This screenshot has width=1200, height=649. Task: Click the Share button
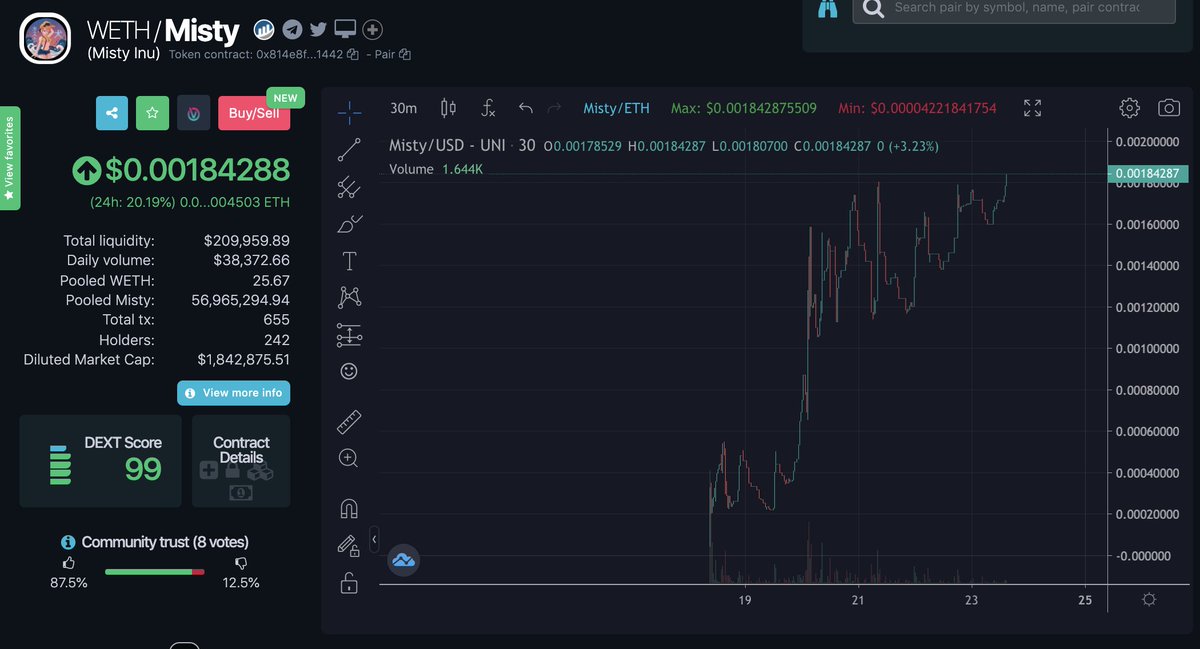112,113
